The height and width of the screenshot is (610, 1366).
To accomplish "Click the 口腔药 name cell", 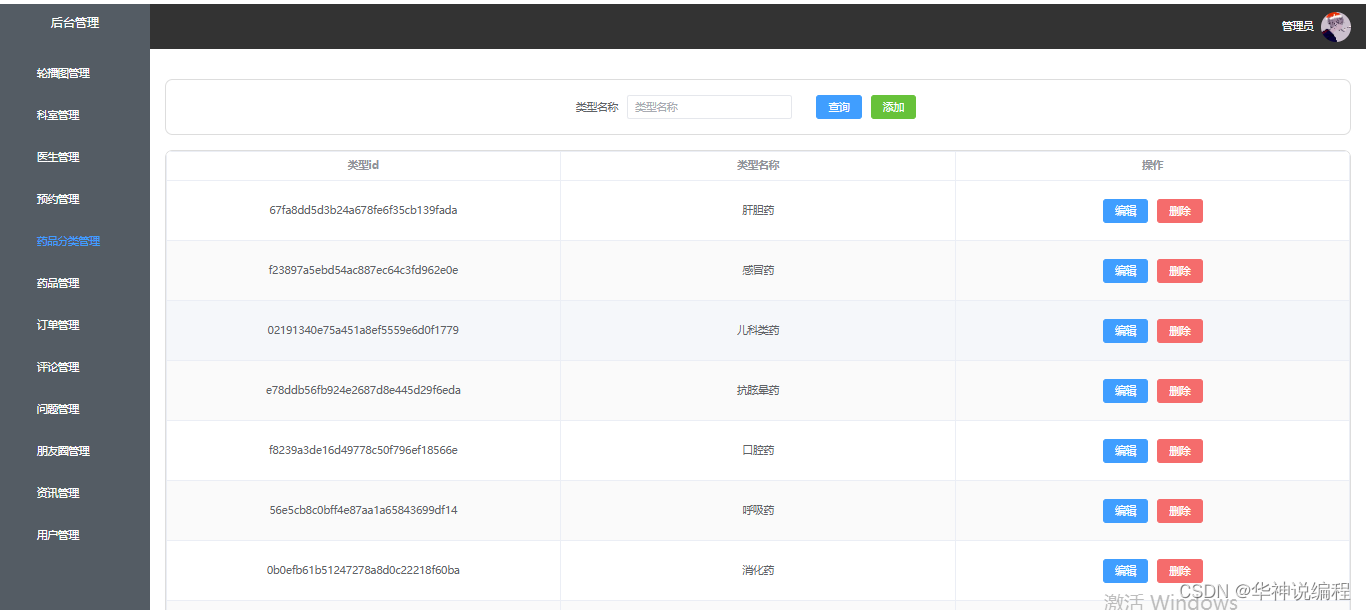I will tap(758, 451).
